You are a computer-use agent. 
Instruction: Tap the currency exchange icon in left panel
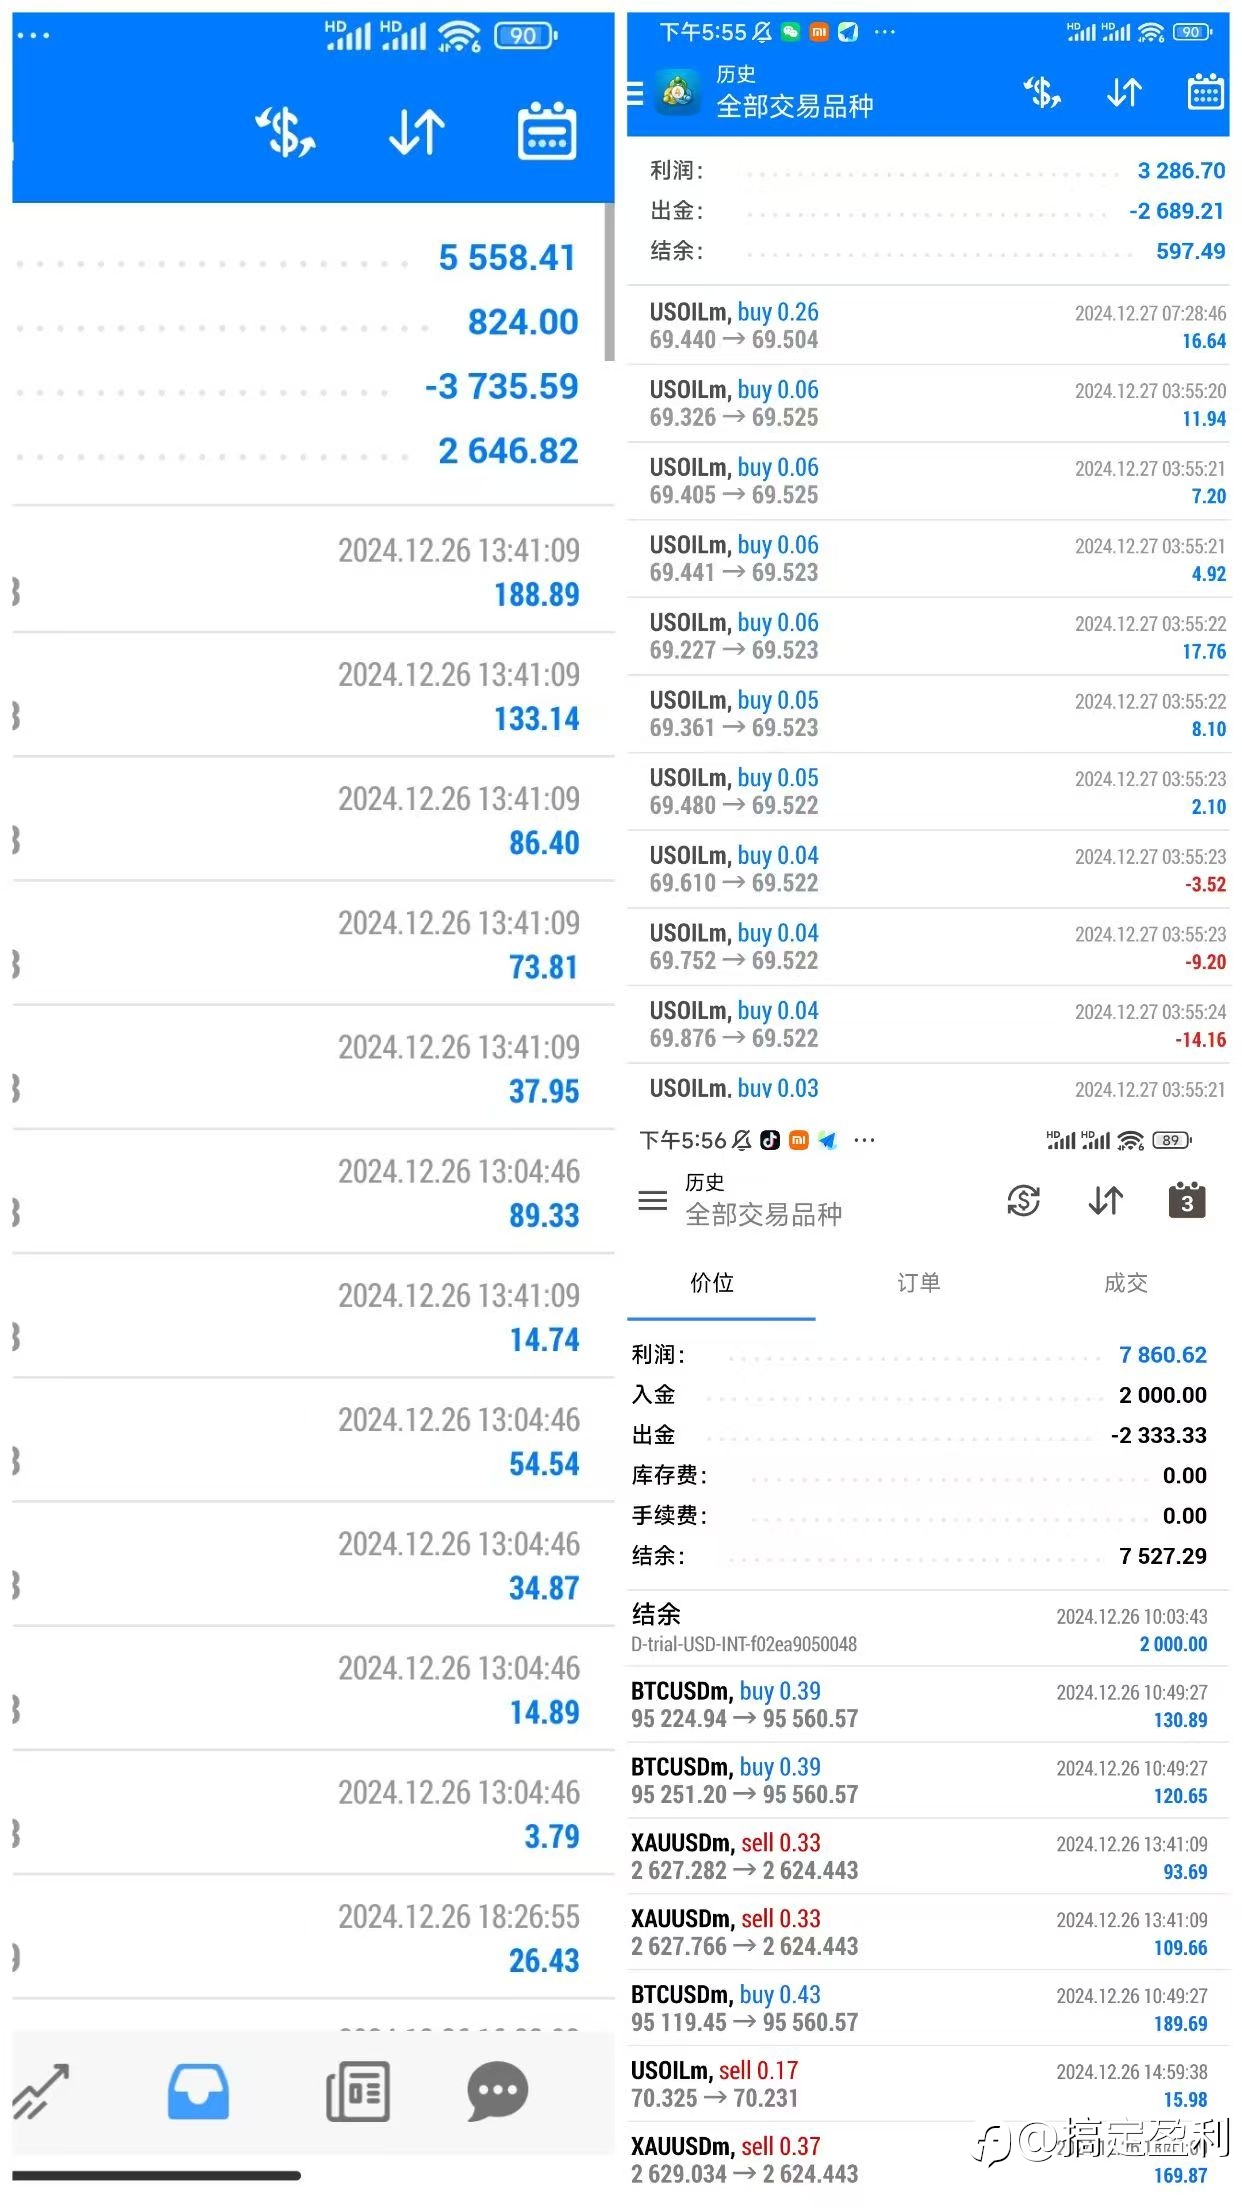286,132
